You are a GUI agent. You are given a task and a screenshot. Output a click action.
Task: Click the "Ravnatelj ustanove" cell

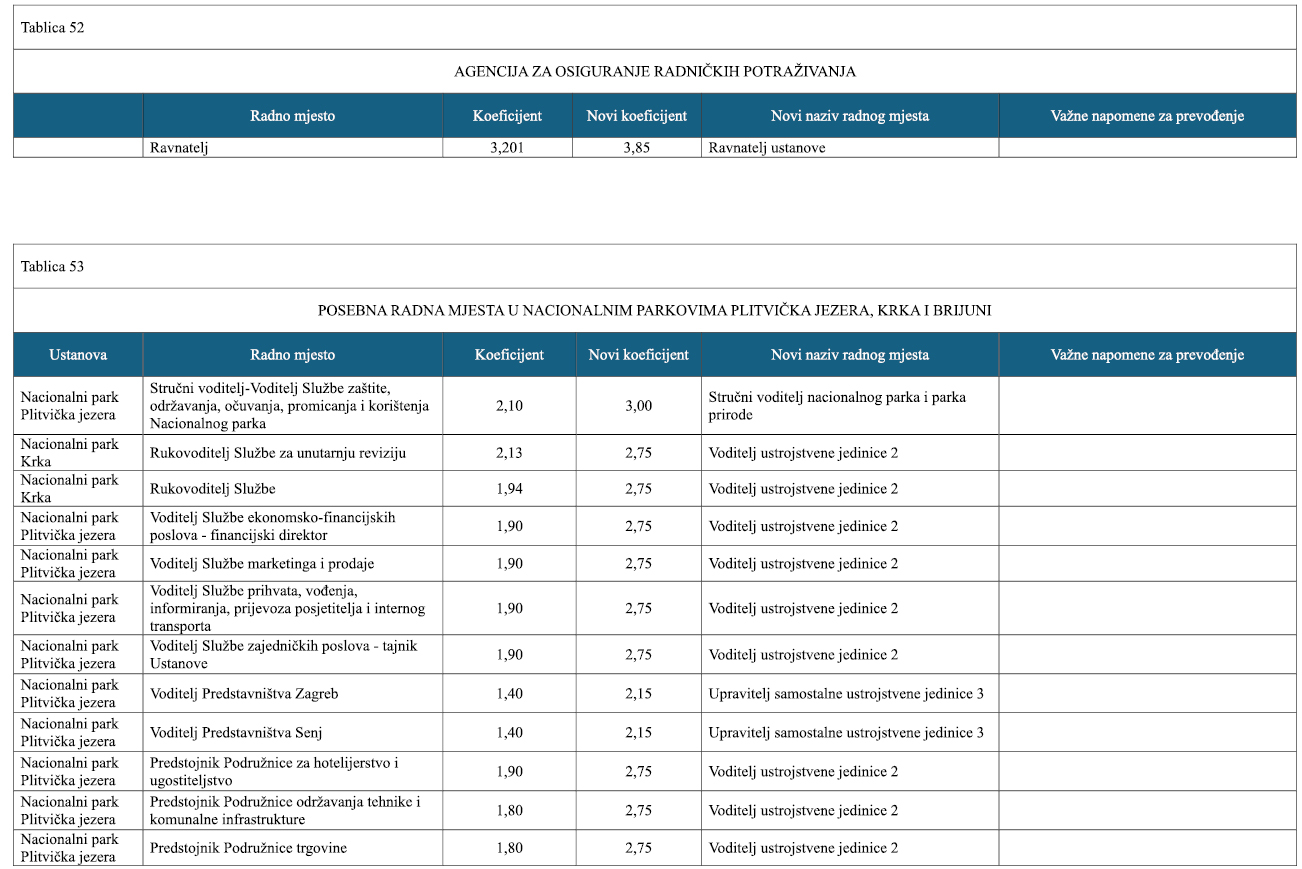[767, 149]
